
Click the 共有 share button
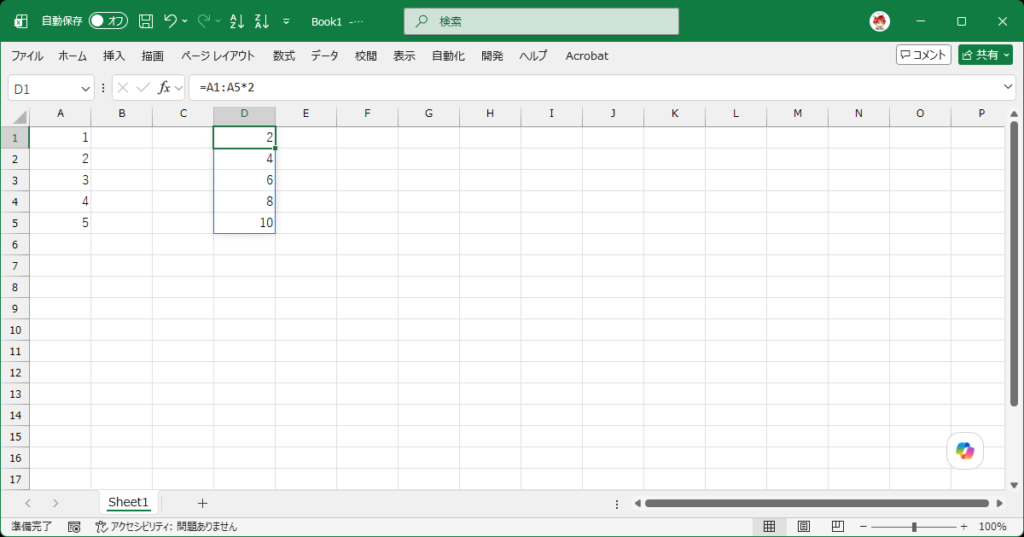[x=985, y=55]
